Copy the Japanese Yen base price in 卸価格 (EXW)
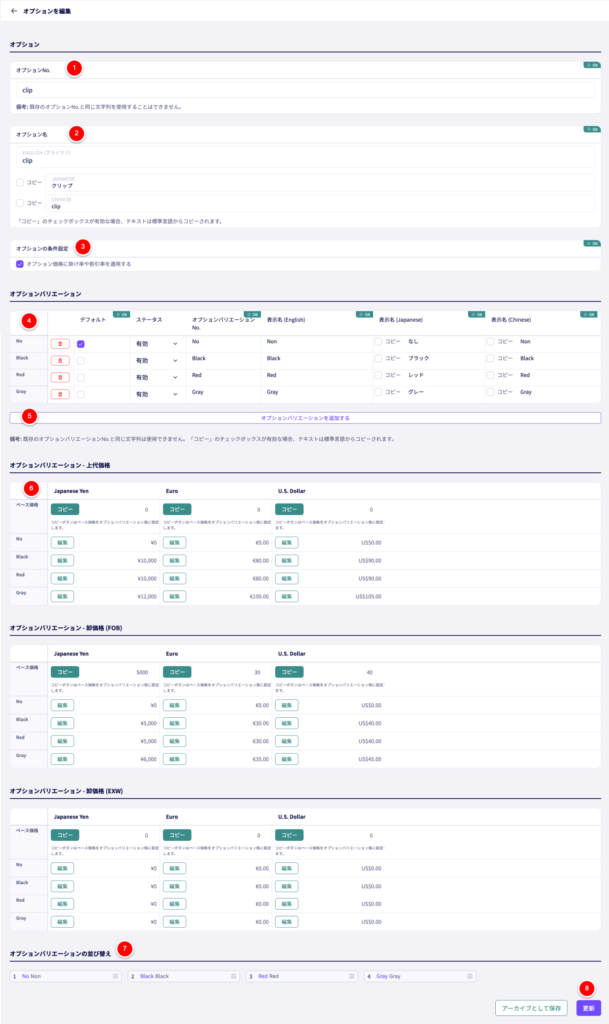 (x=65, y=835)
